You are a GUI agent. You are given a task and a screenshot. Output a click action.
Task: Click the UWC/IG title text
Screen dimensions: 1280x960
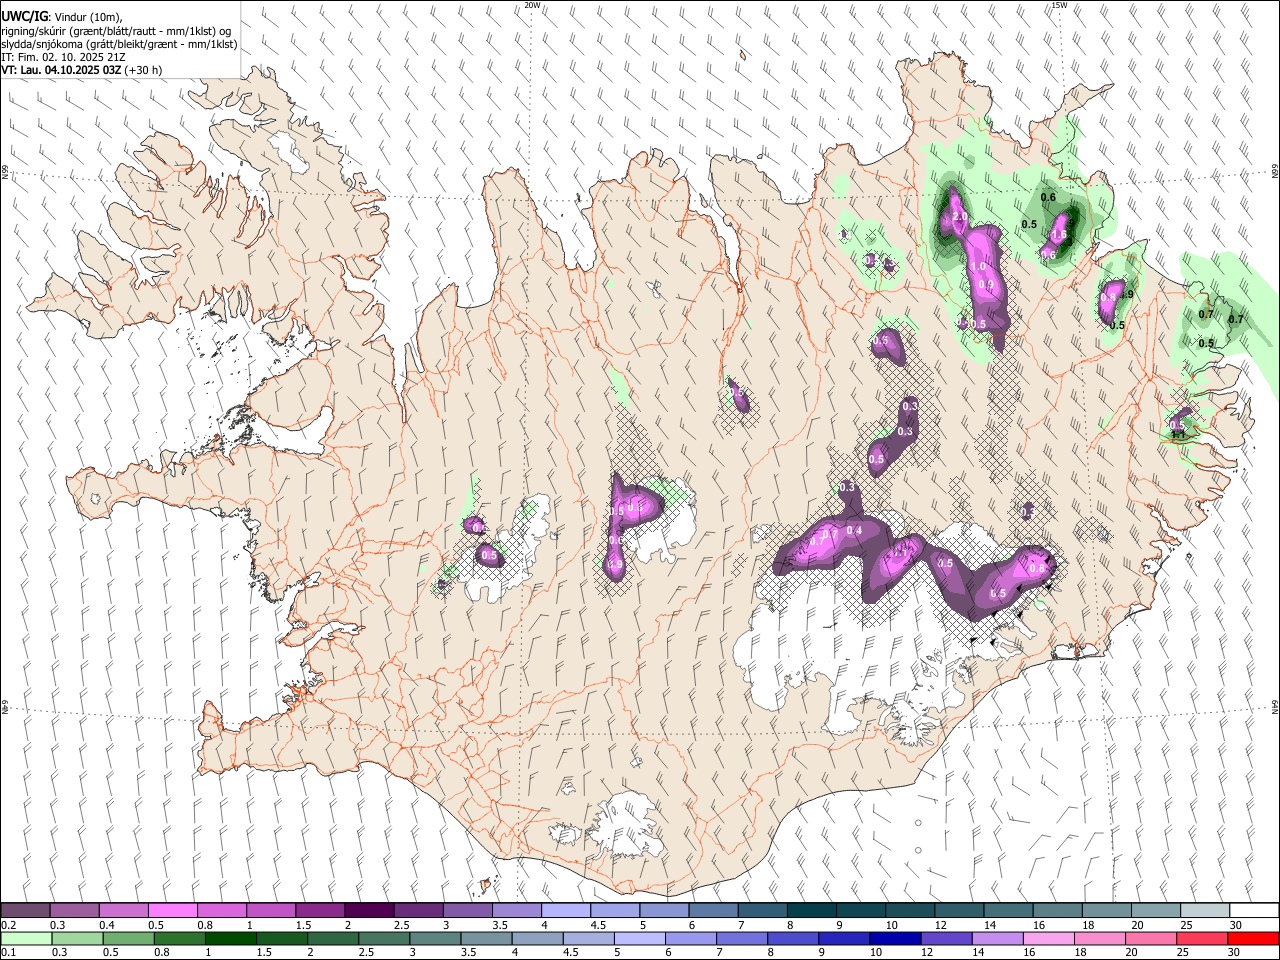click(24, 17)
